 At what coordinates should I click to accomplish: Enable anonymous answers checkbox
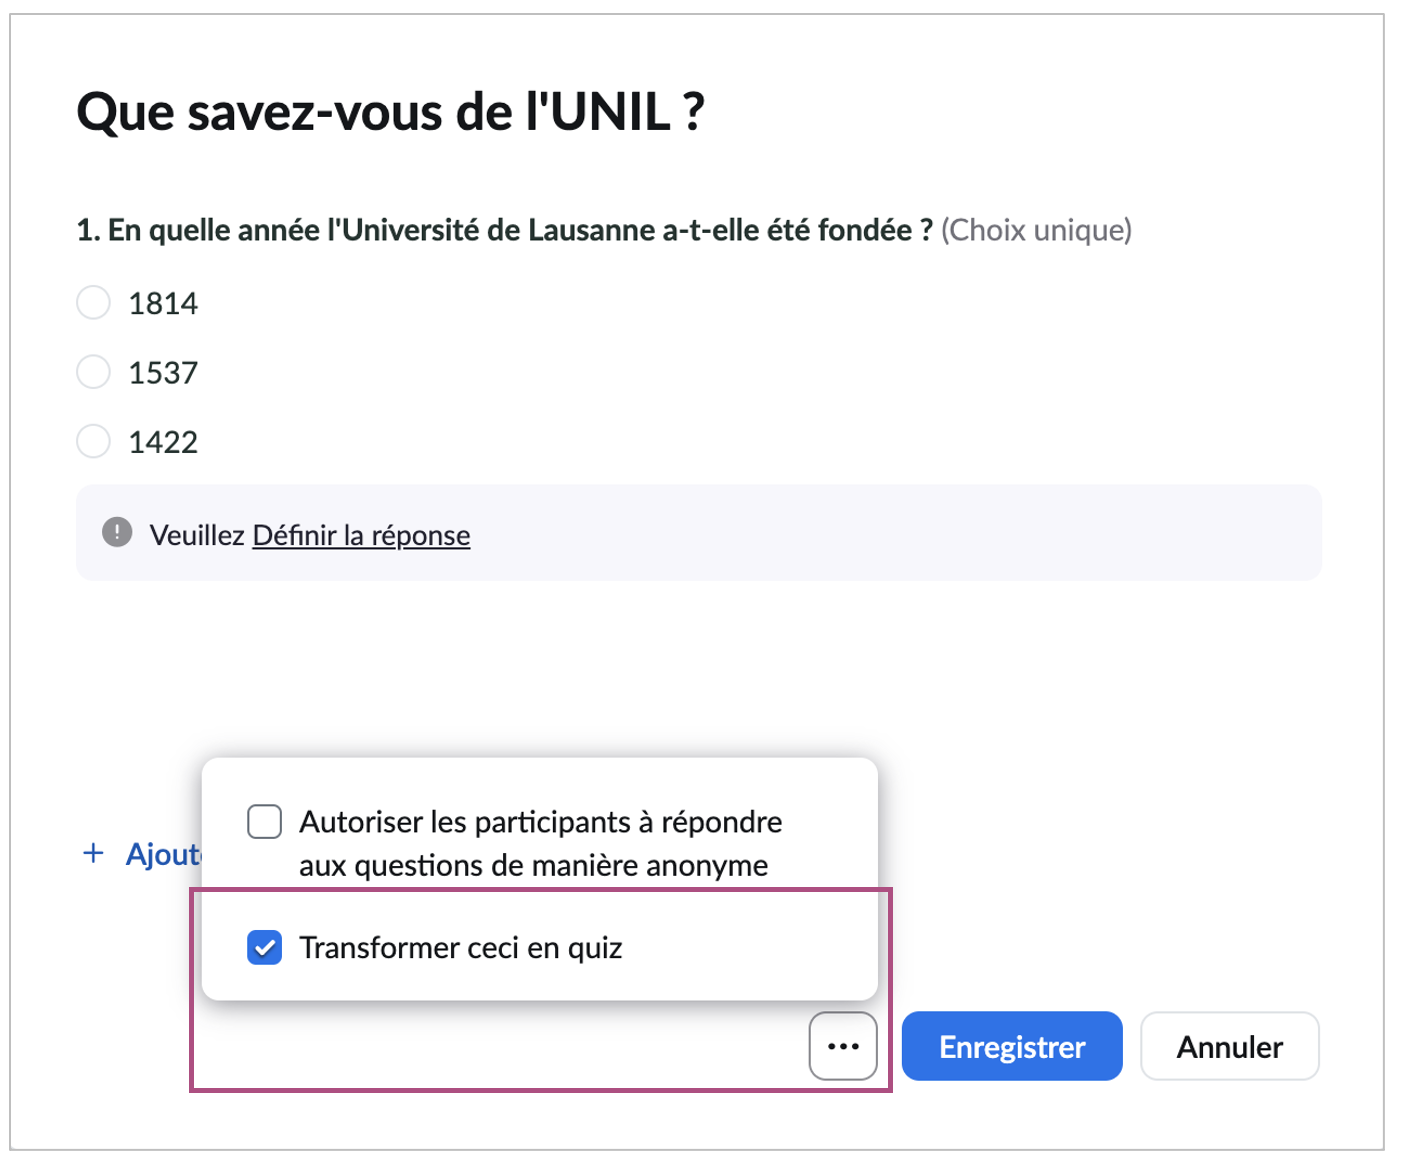[265, 822]
